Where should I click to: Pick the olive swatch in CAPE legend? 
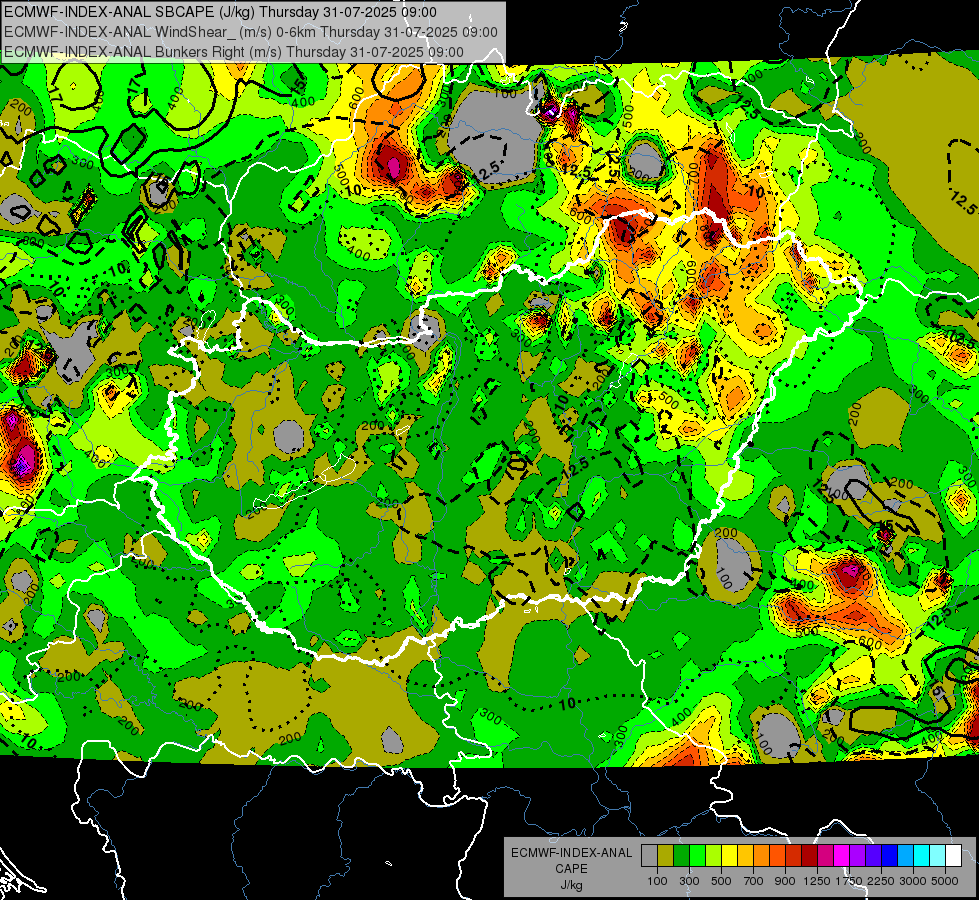point(666,856)
